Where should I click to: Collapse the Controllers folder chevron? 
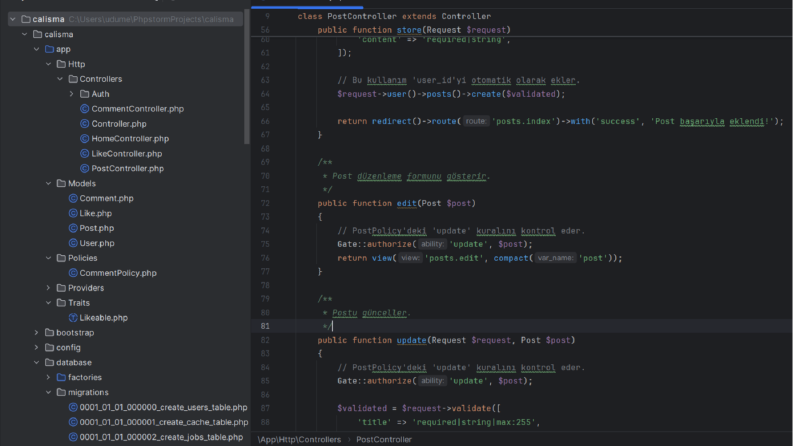(60, 79)
